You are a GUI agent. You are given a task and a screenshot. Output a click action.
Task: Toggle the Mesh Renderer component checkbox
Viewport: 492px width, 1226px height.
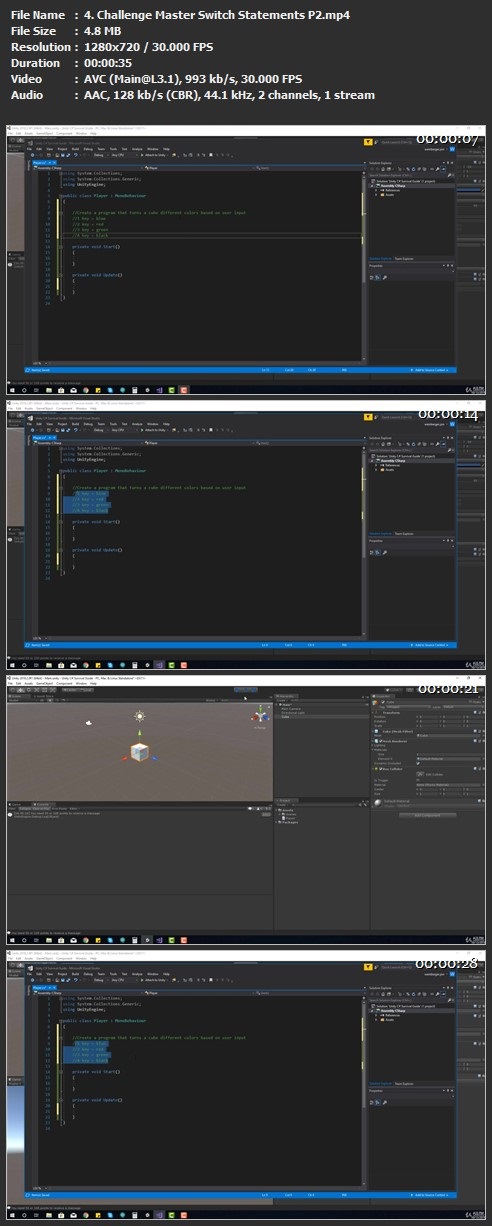click(x=381, y=741)
